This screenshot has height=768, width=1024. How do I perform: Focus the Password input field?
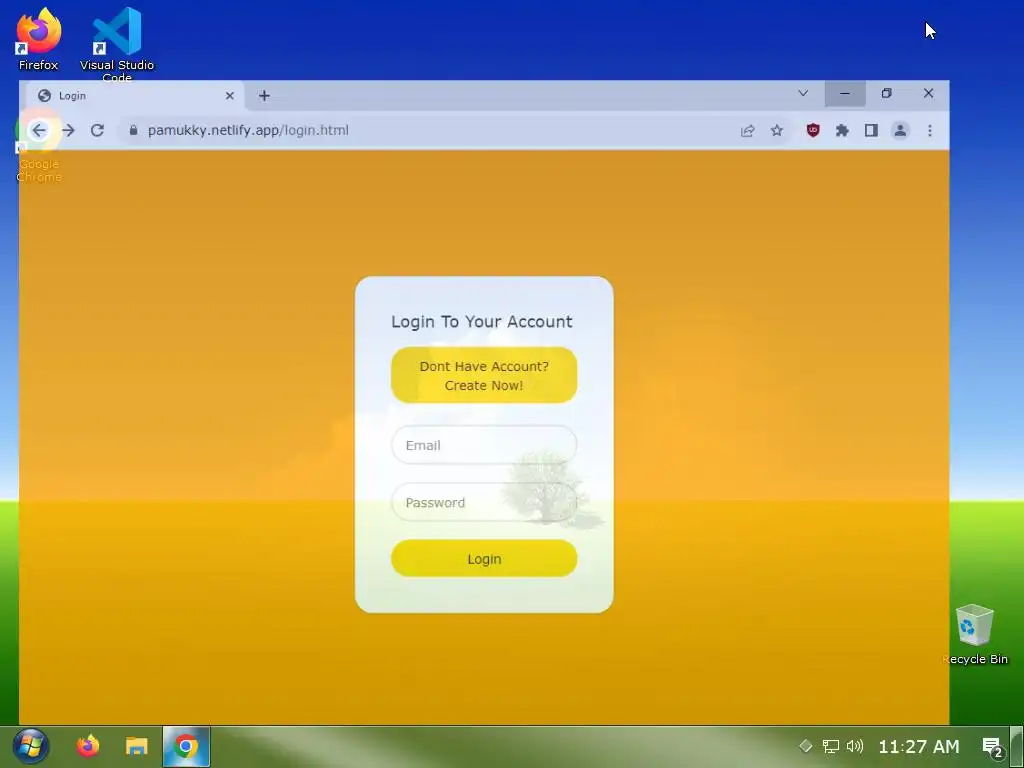(484, 502)
